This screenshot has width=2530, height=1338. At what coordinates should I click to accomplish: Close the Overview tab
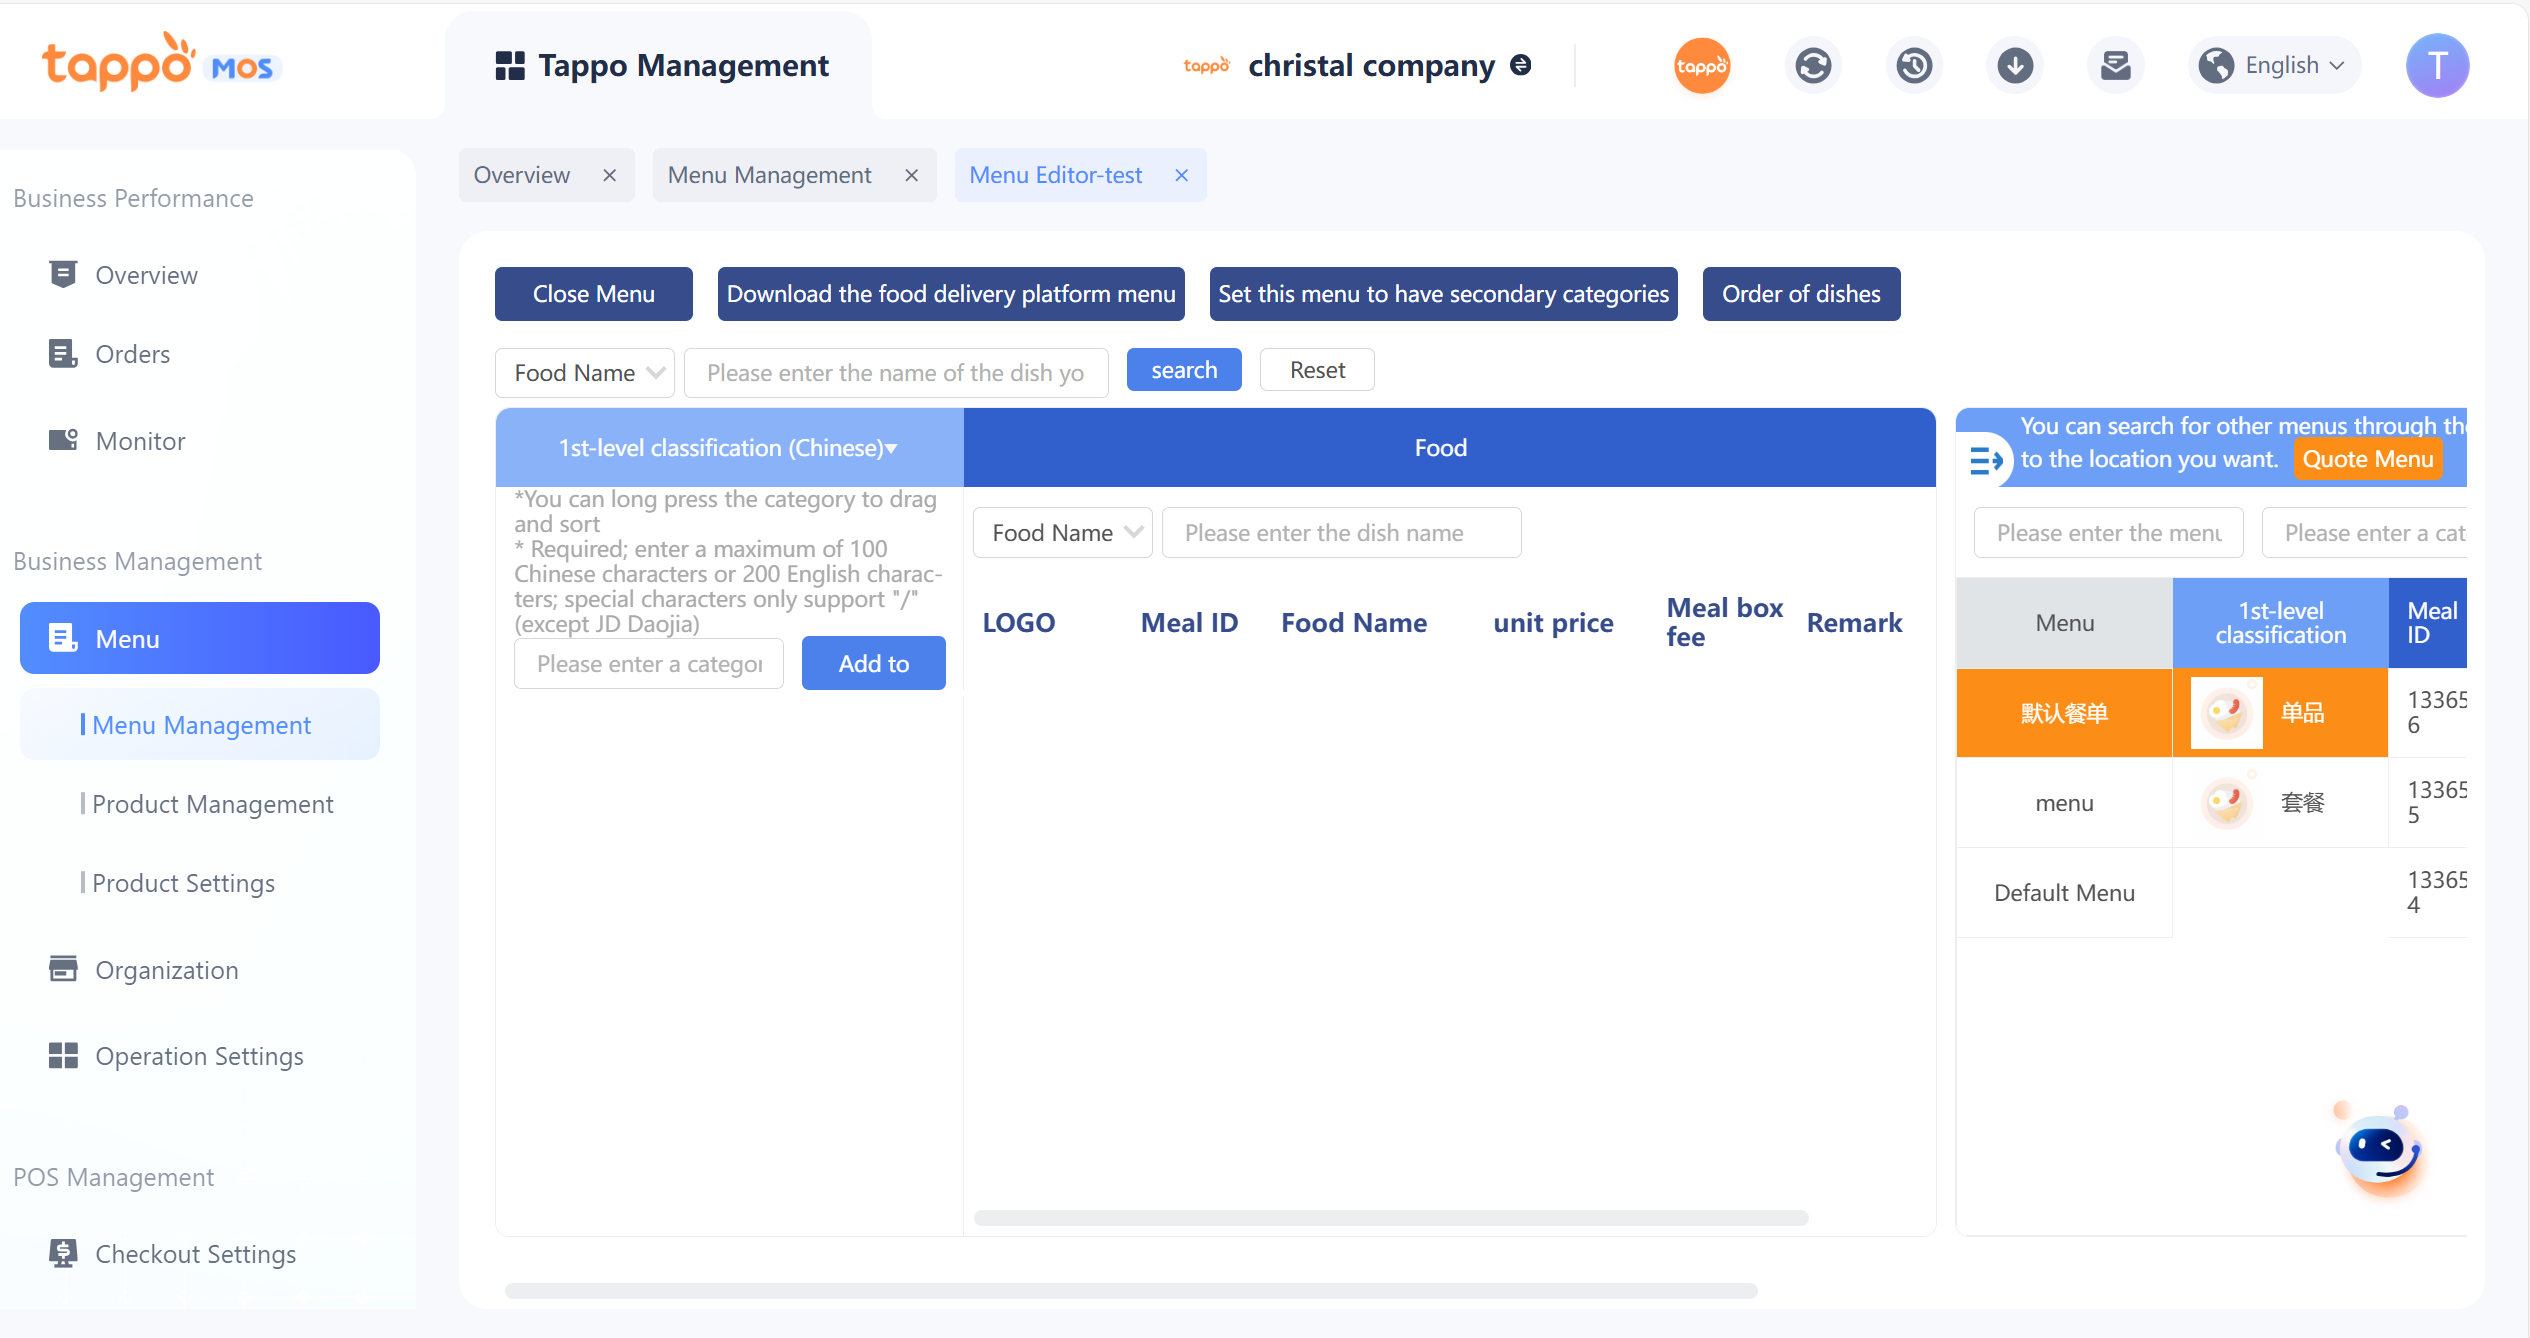609,175
